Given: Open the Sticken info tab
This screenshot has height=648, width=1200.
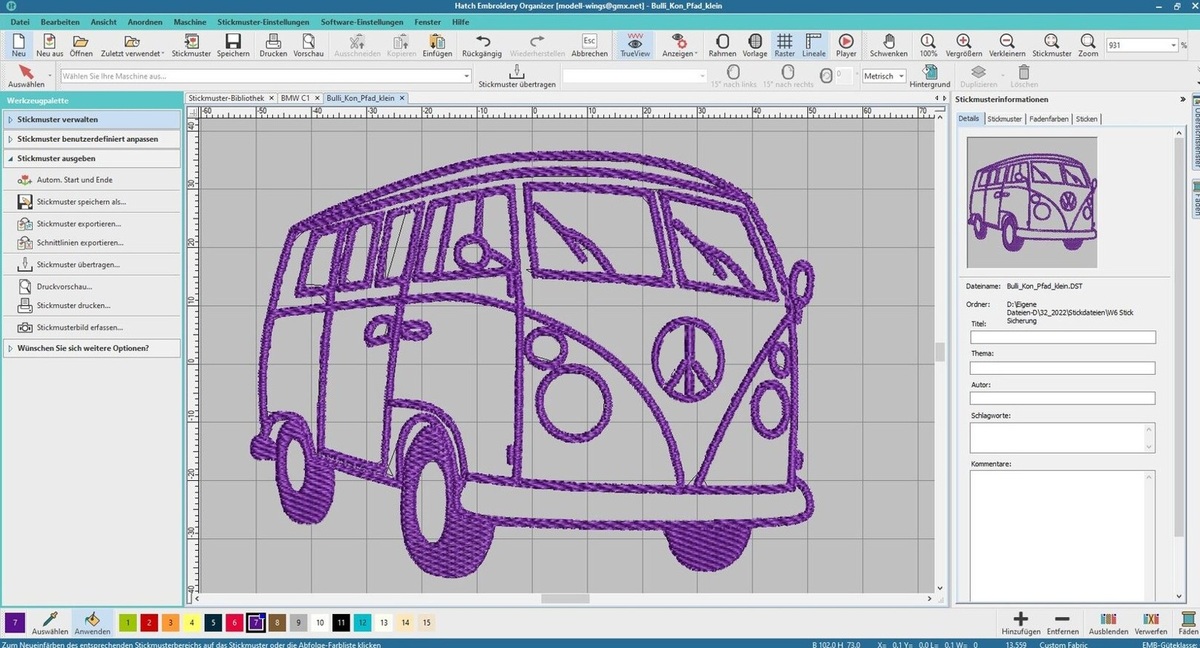Looking at the screenshot, I should pos(1087,119).
